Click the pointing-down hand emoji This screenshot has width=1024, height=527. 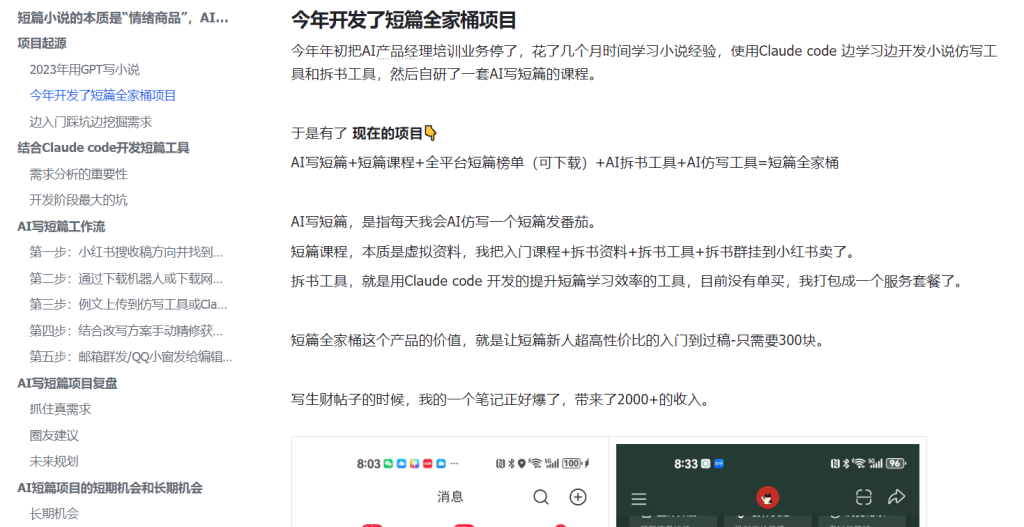click(x=430, y=133)
